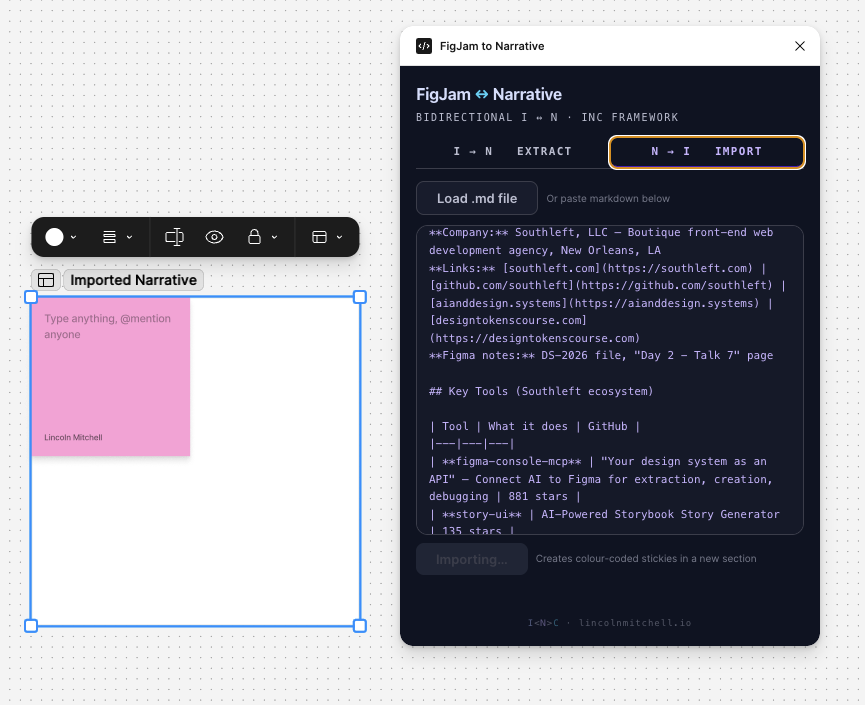This screenshot has height=705, width=865.
Task: Click the top-right section resize handle
Action: click(x=360, y=297)
